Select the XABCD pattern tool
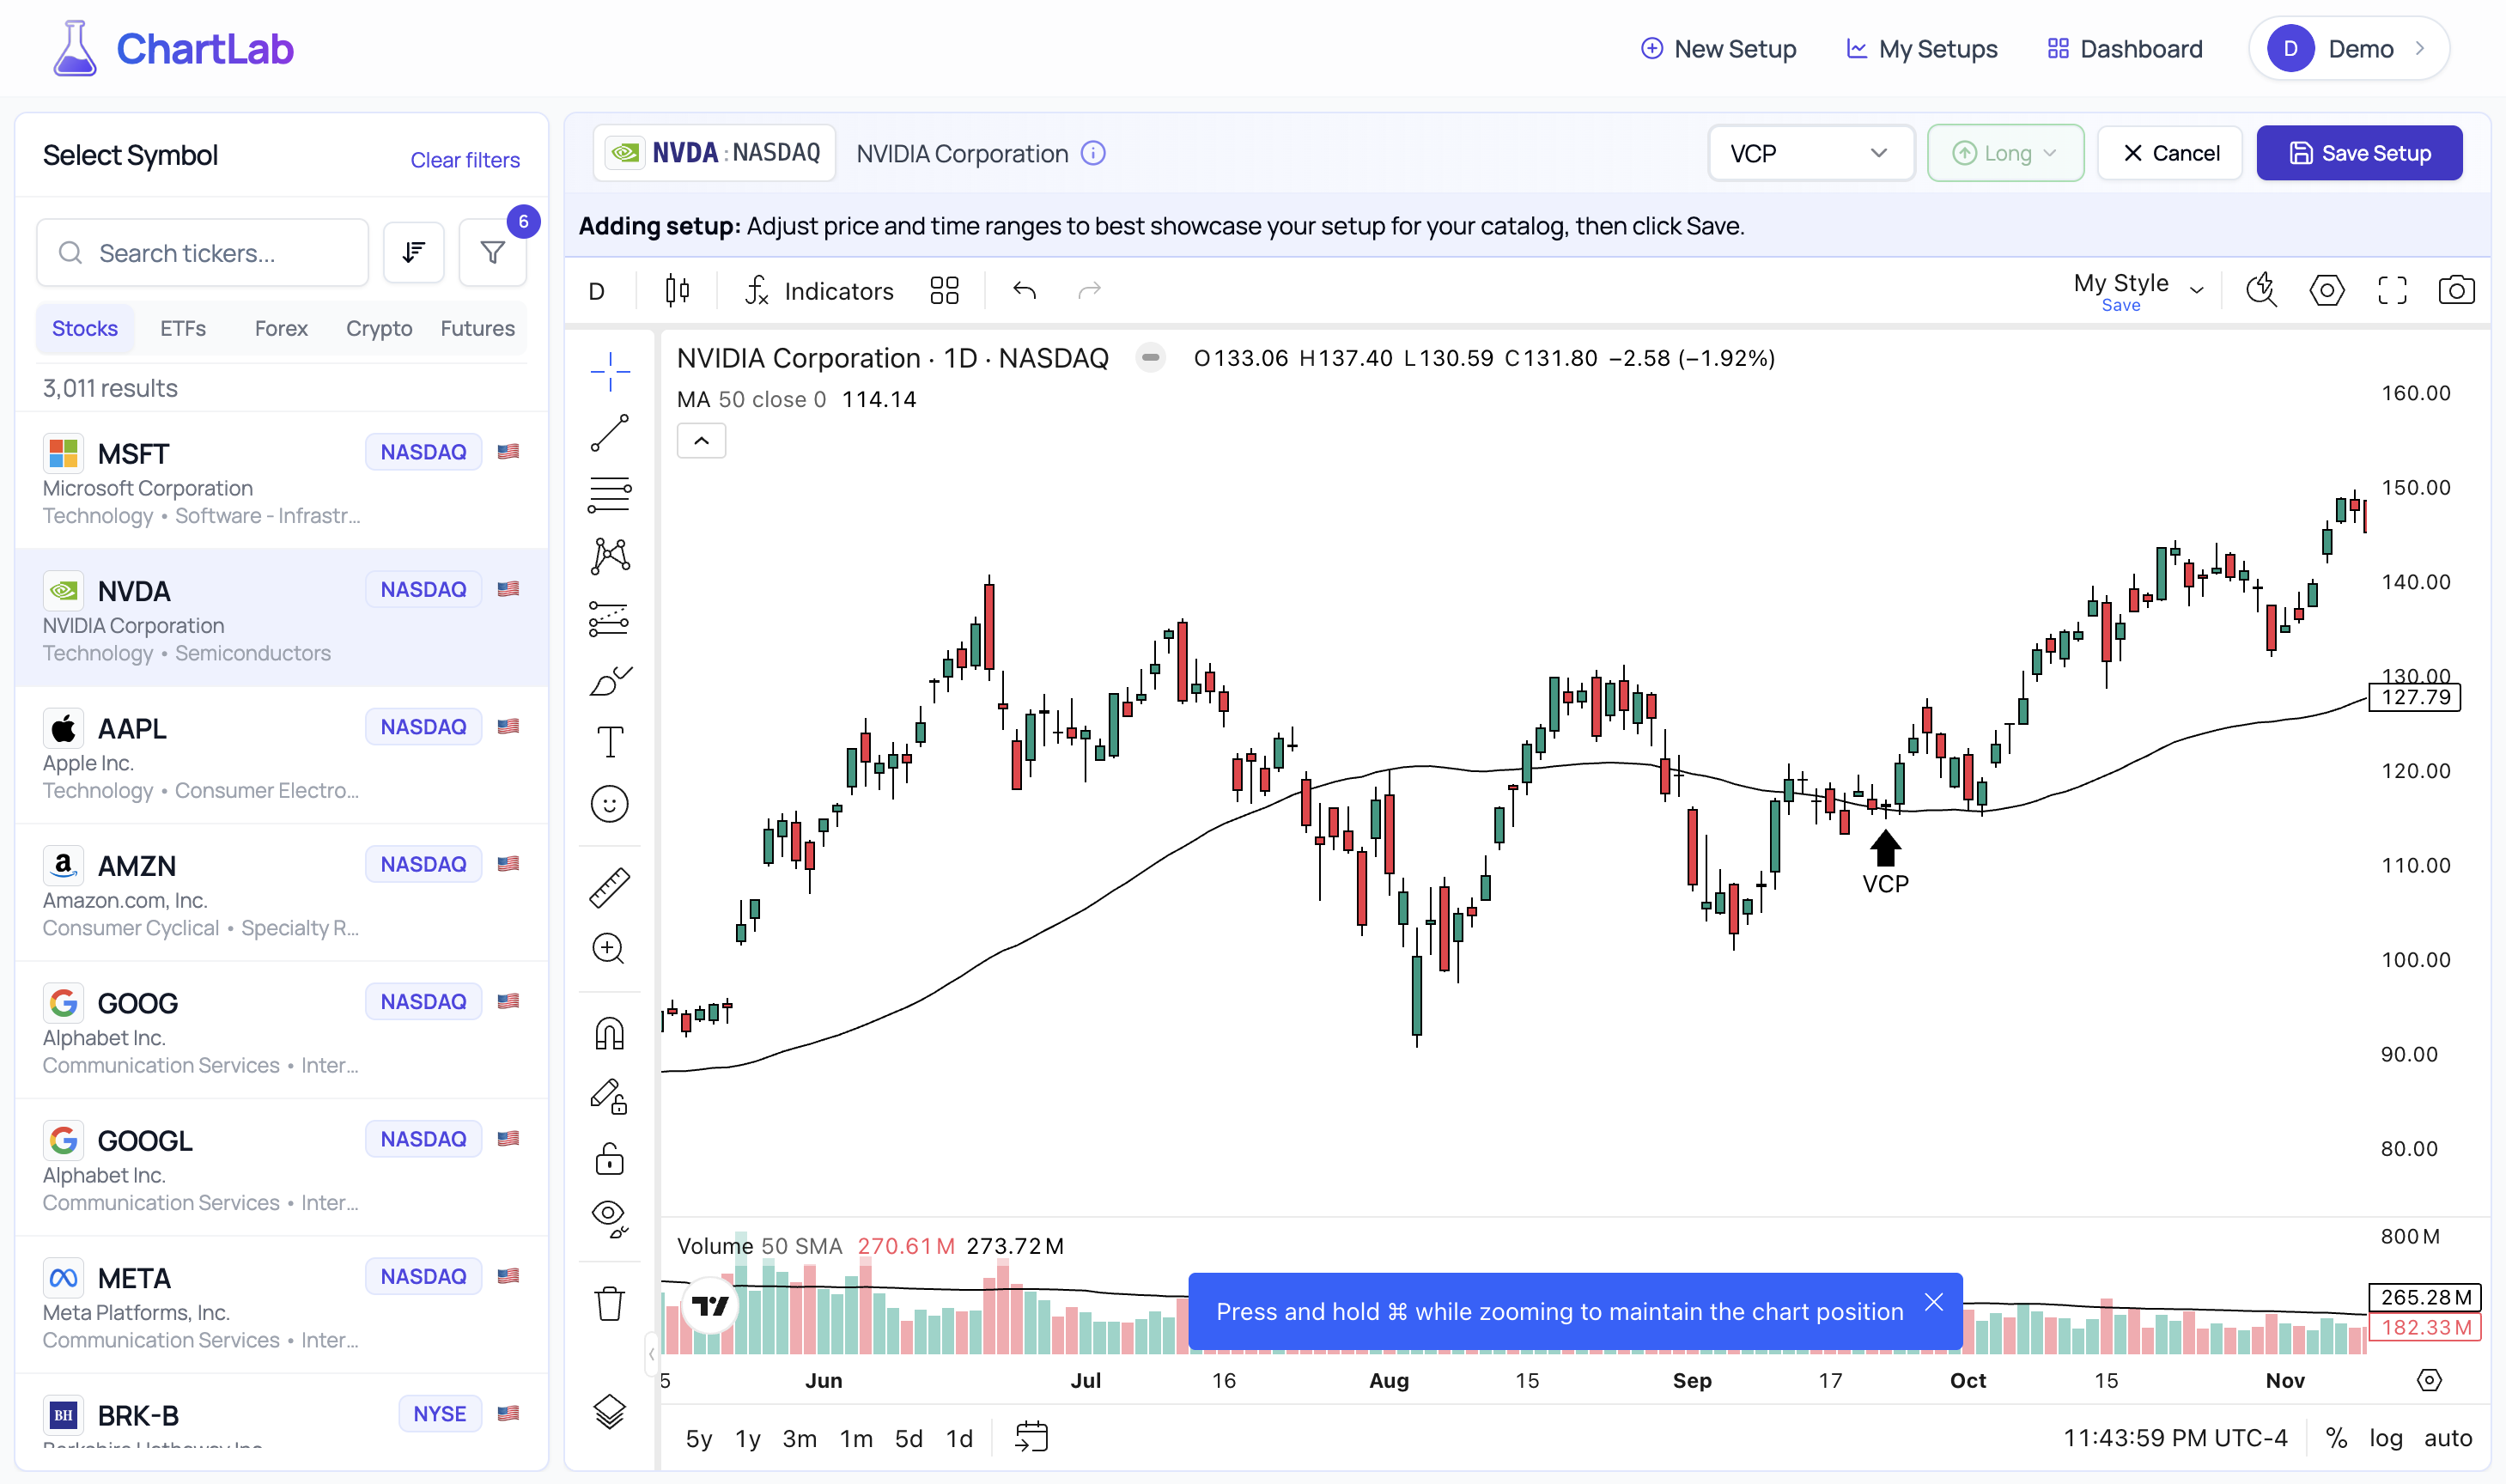The width and height of the screenshot is (2506, 1484). [609, 556]
